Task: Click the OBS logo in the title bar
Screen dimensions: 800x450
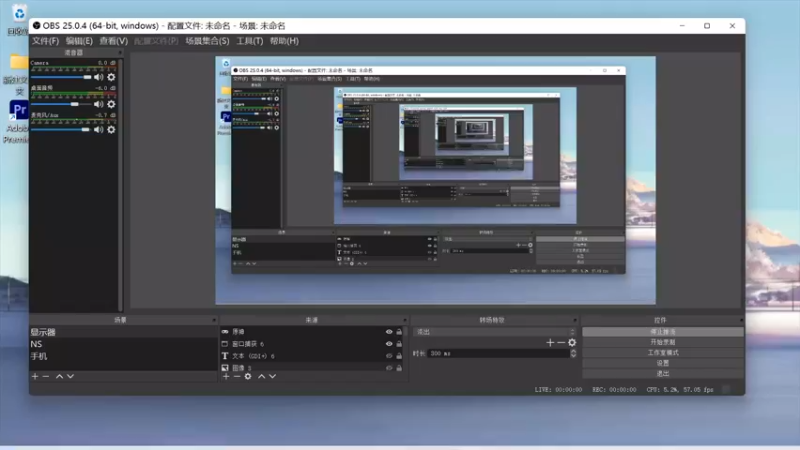Action: tap(37, 26)
